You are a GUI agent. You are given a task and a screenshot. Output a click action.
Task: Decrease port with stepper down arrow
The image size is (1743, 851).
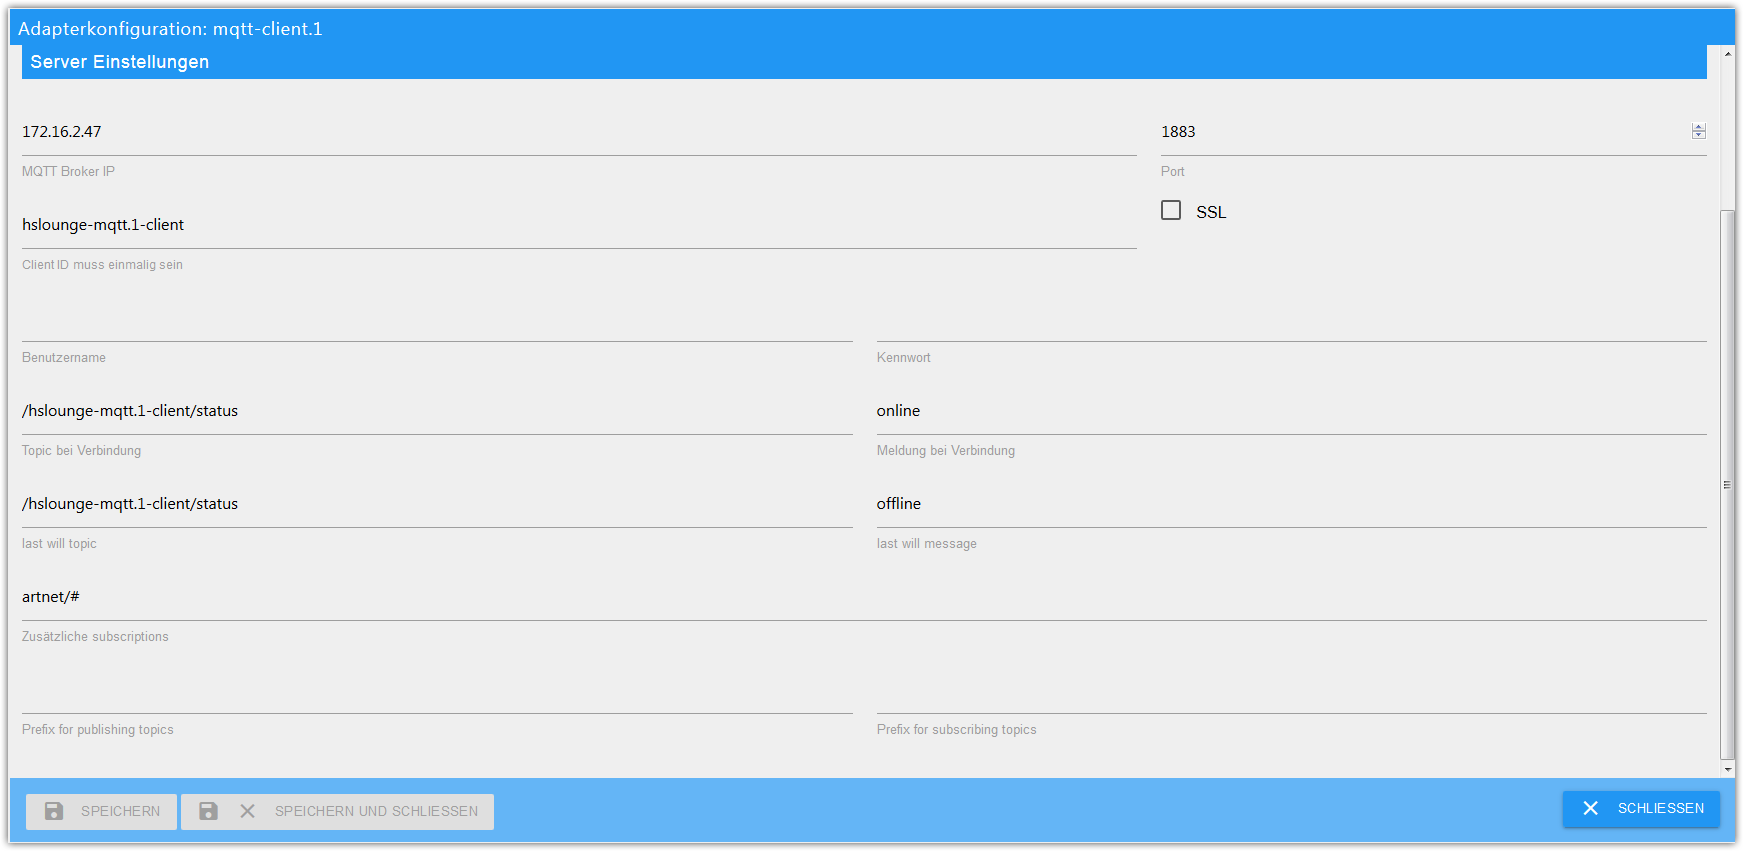1699,135
